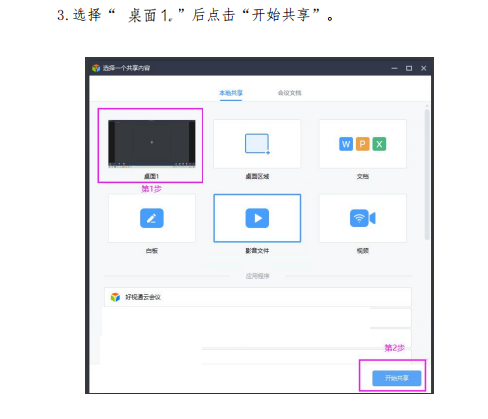This screenshot has width=488, height=419.
Task: Select the 影音文件 play icon
Action: tap(257, 218)
